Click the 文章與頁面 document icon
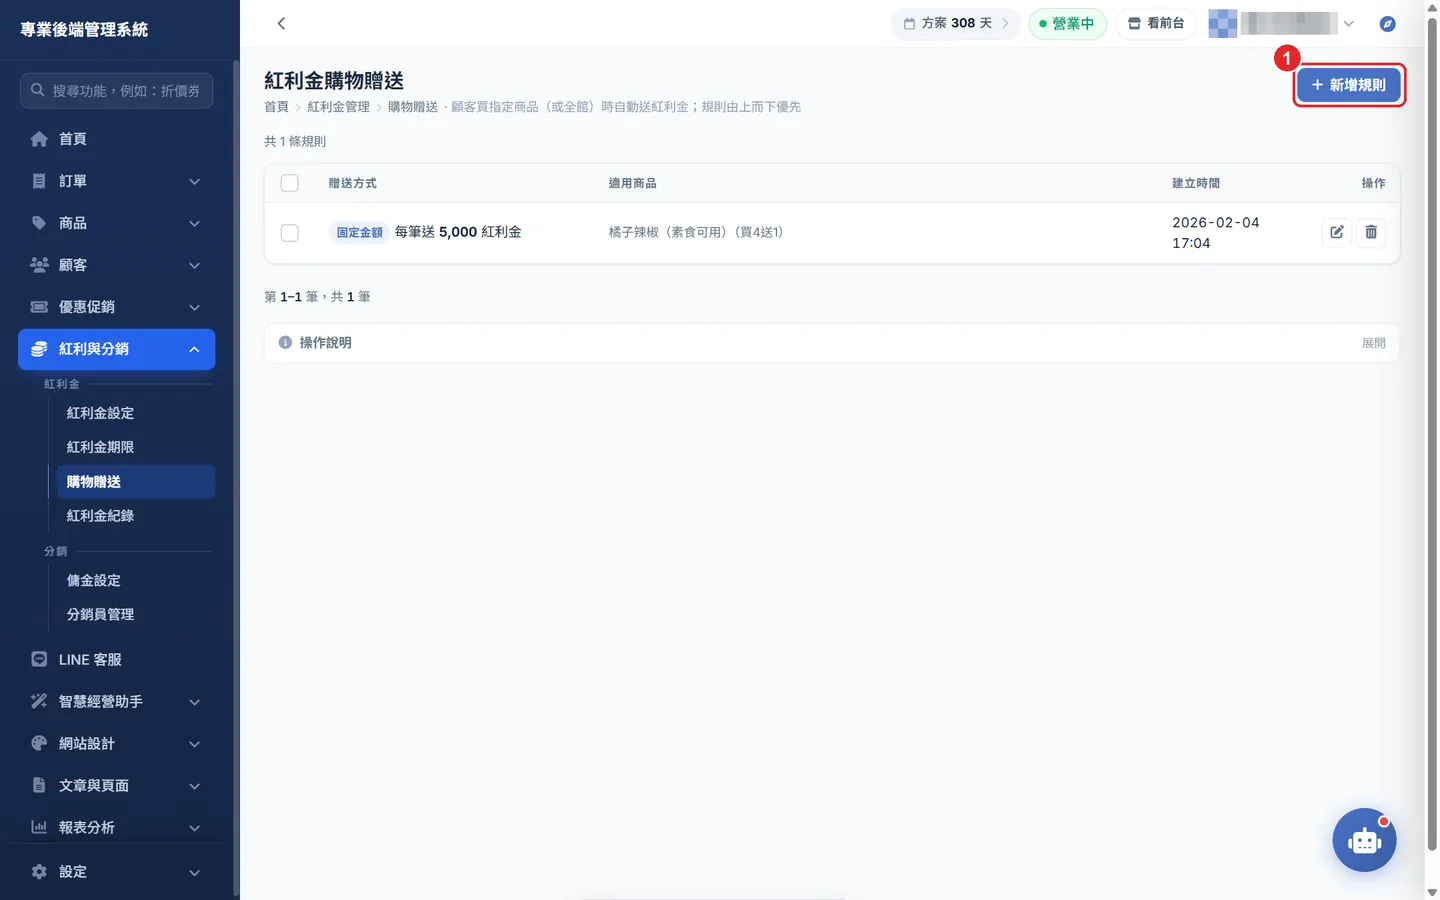 coord(39,786)
